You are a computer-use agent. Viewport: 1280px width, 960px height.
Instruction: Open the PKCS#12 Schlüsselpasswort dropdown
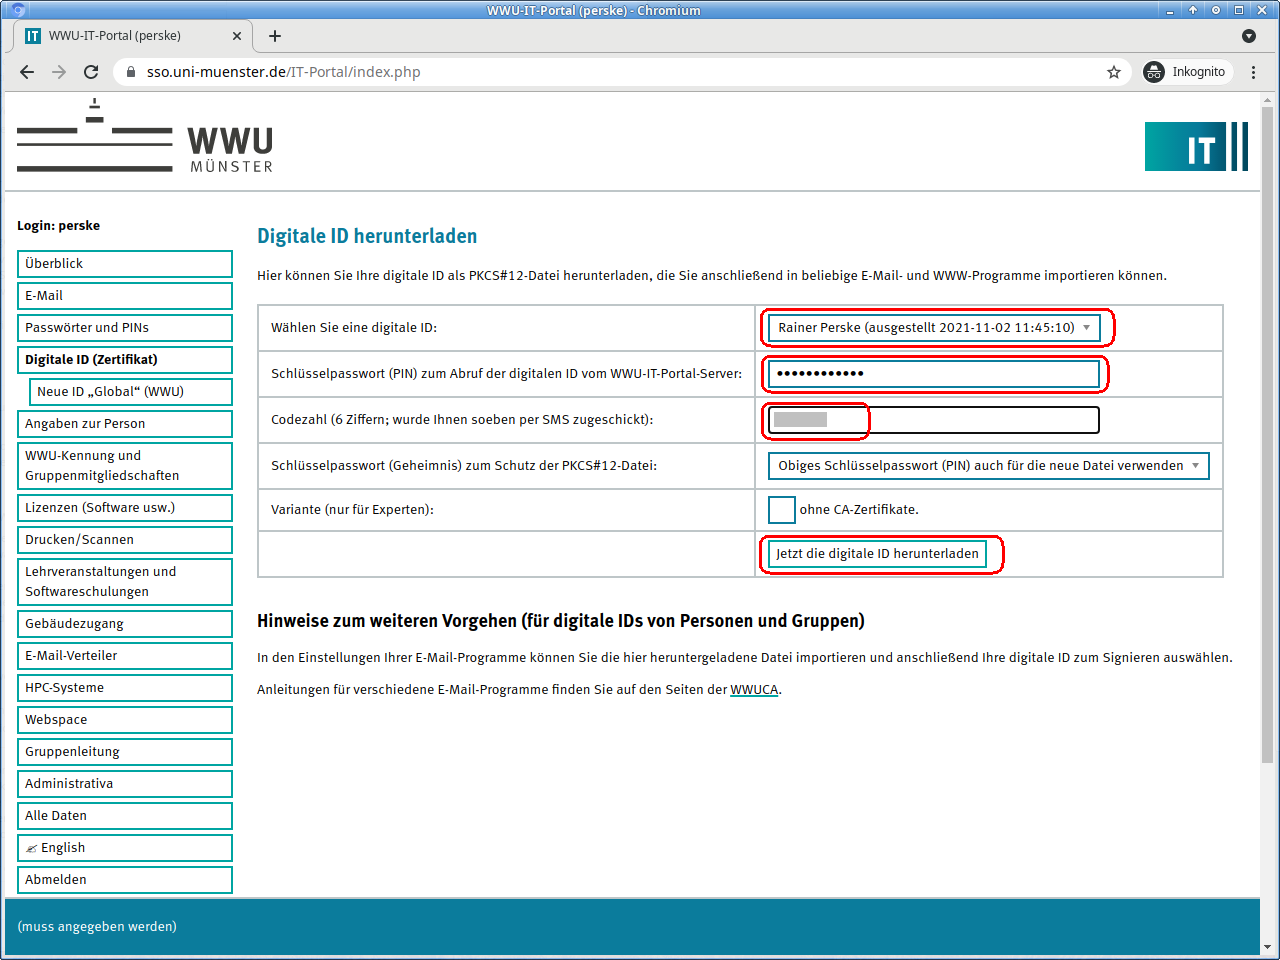[987, 466]
